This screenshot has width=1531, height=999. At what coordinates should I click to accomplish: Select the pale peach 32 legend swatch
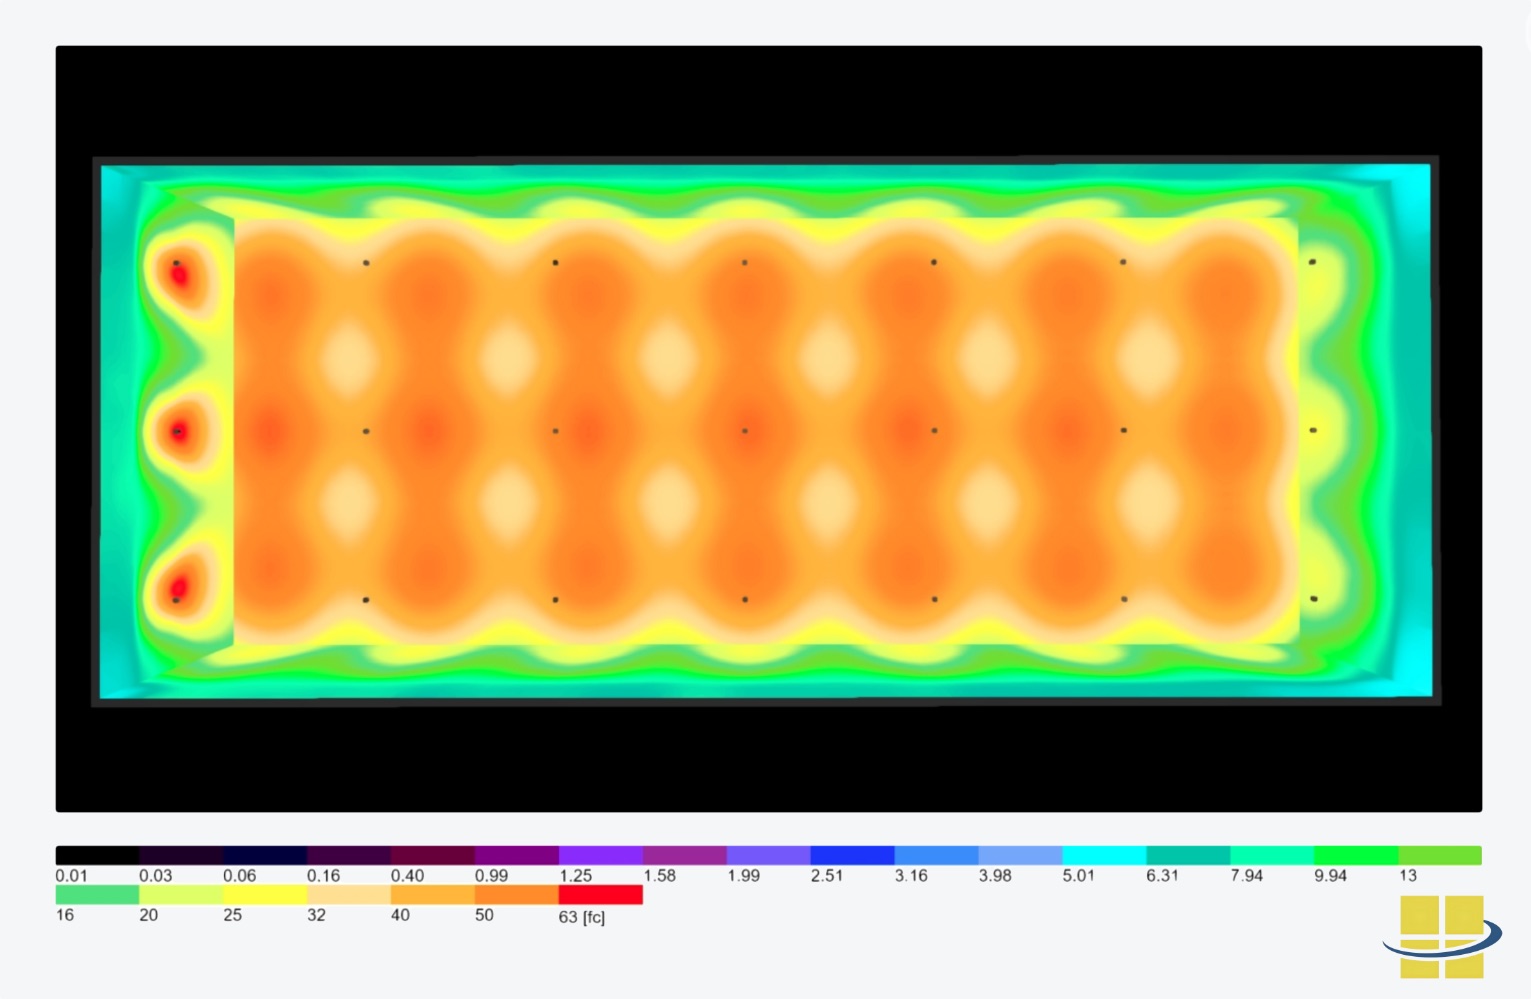(x=348, y=895)
